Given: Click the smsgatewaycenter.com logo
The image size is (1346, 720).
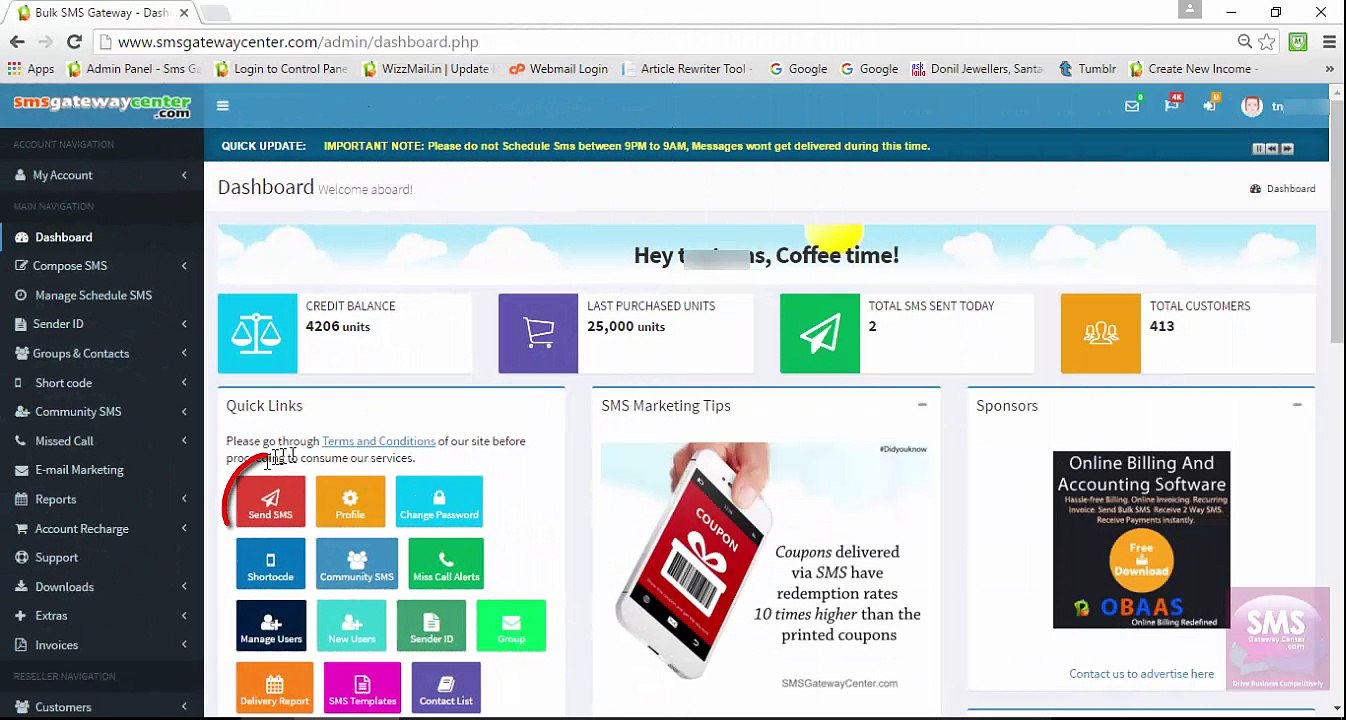Looking at the screenshot, I should [102, 106].
